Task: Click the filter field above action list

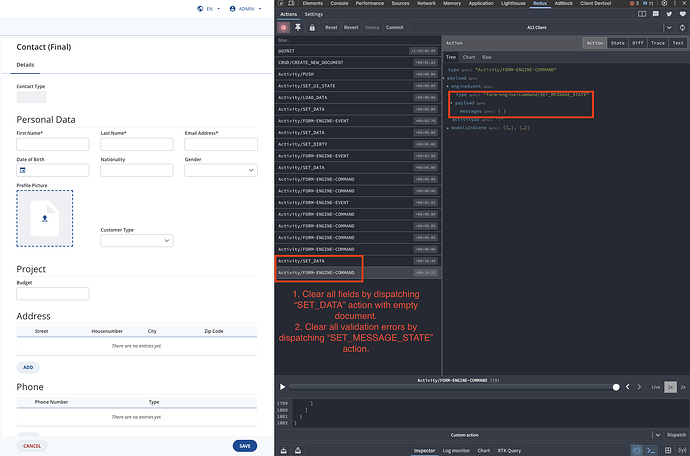Action: 358,40
